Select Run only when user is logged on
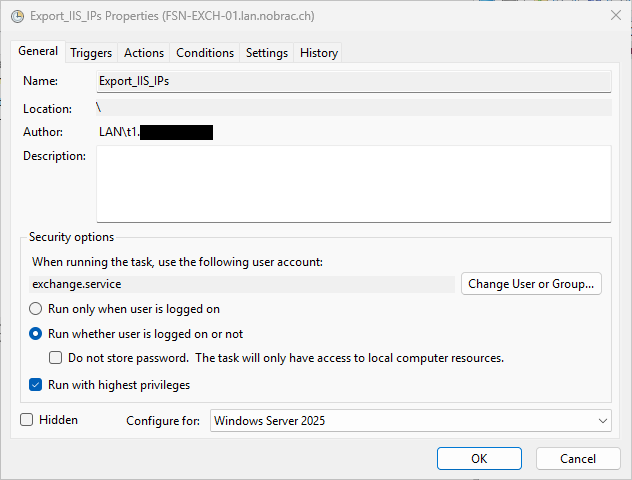The height and width of the screenshot is (480, 632). (35, 309)
